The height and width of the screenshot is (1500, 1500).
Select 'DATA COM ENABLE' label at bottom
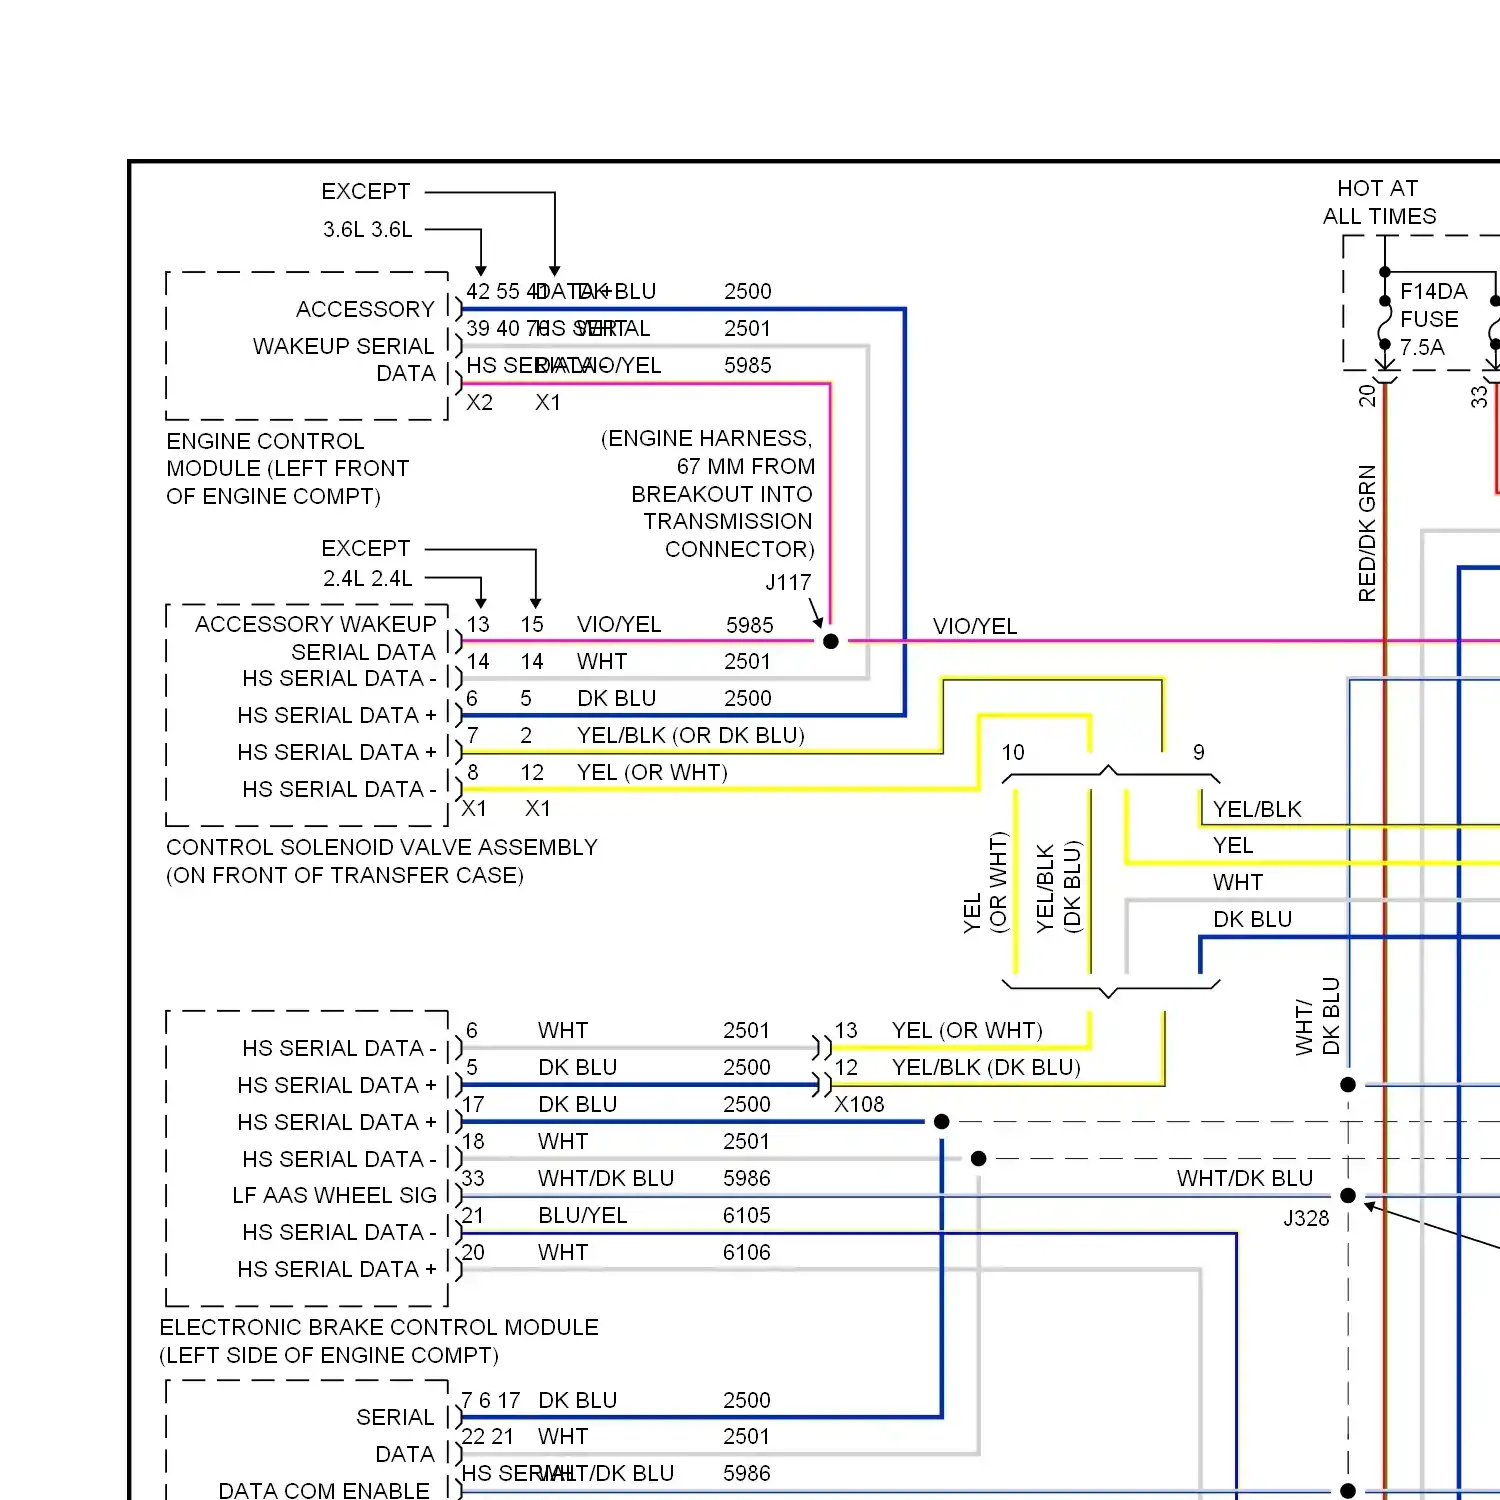coord(324,1489)
